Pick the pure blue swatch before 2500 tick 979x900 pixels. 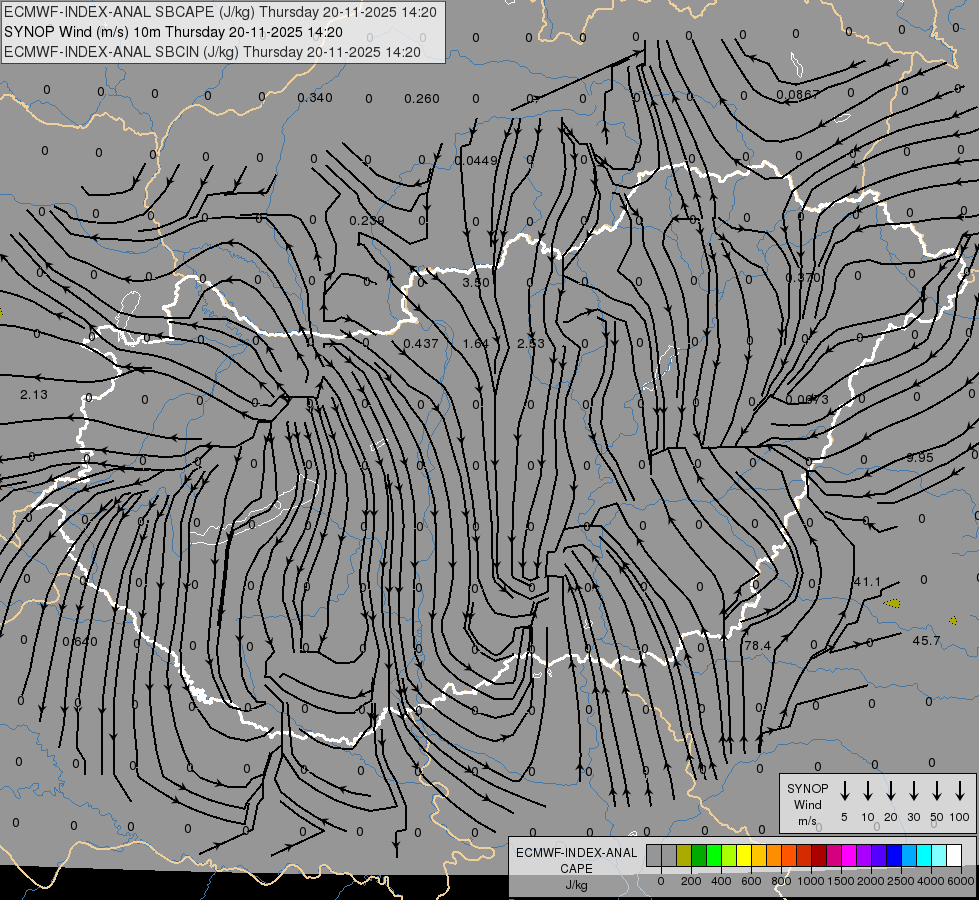[893, 855]
